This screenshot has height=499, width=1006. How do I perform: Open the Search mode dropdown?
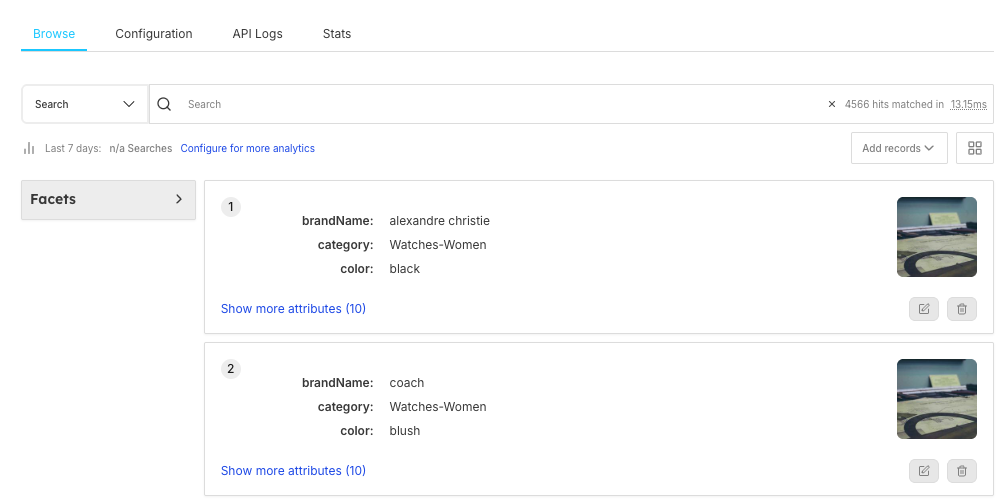coord(85,104)
